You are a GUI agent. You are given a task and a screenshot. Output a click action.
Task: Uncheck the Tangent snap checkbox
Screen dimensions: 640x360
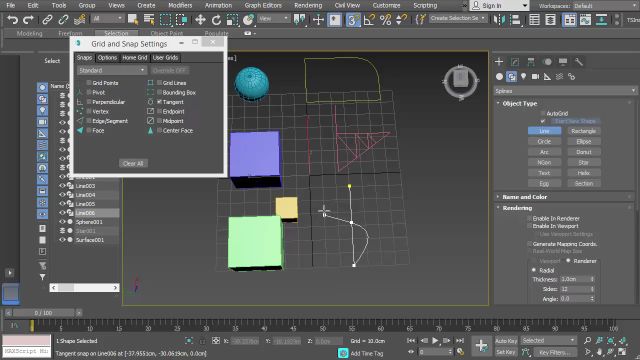pyautogui.click(x=160, y=102)
